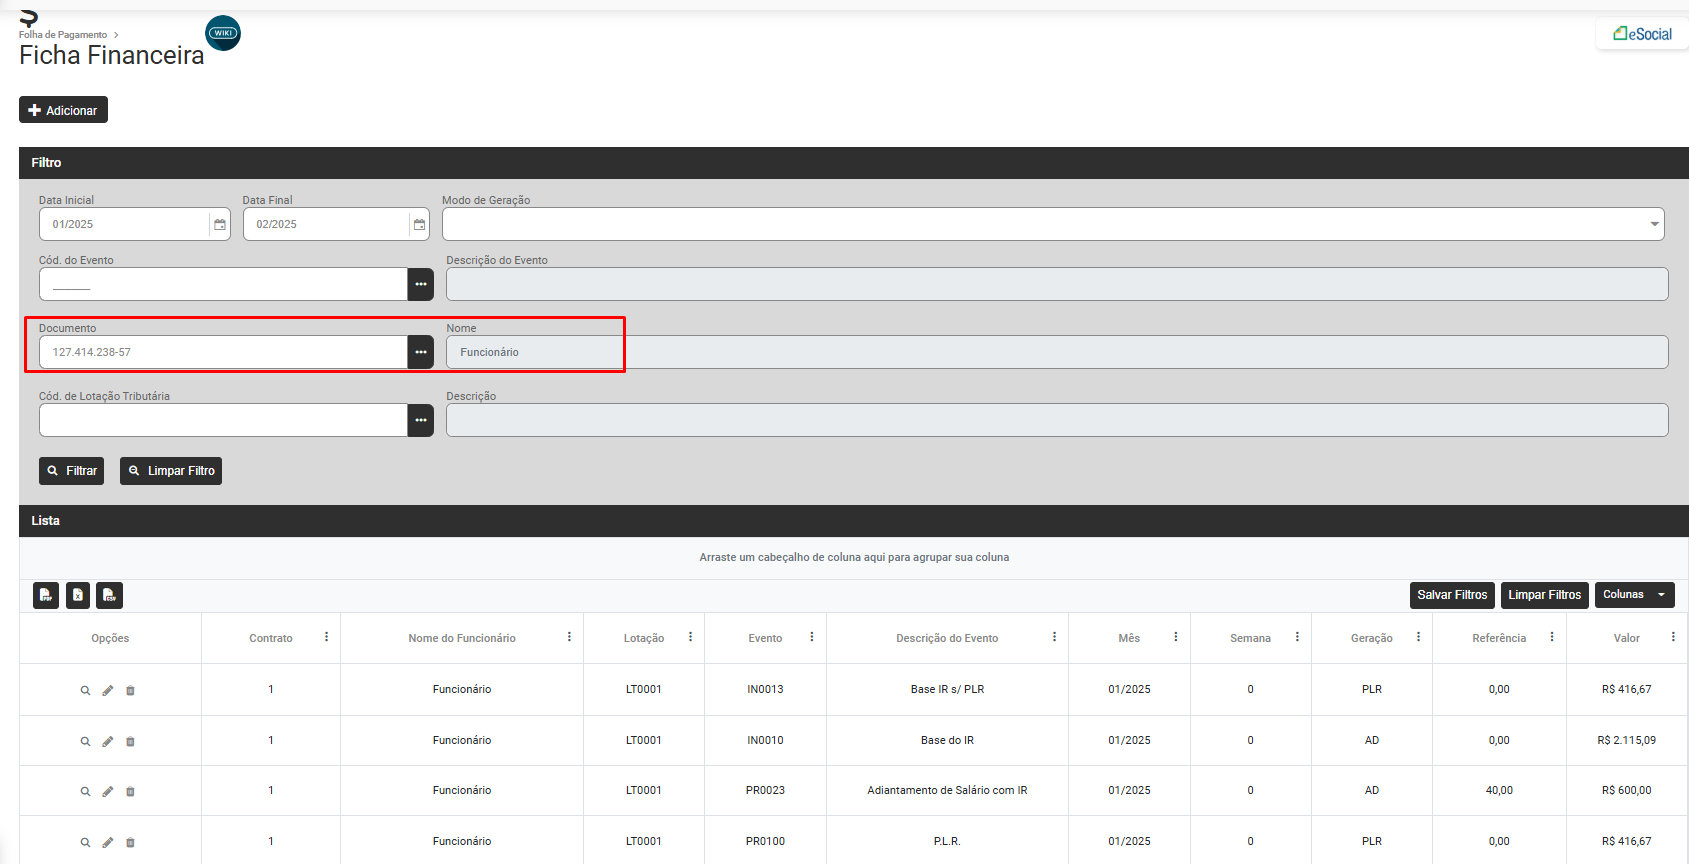Screen dimensions: 1689x864
Task: Open the WIKI help badge
Action: point(223,33)
